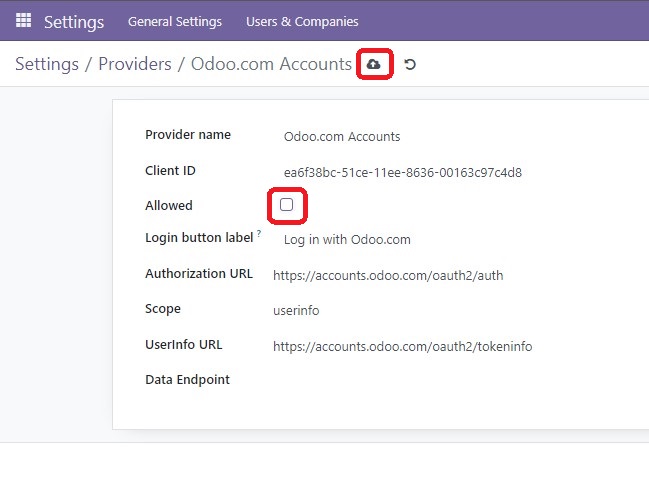Click the Login button label text

coord(199,238)
